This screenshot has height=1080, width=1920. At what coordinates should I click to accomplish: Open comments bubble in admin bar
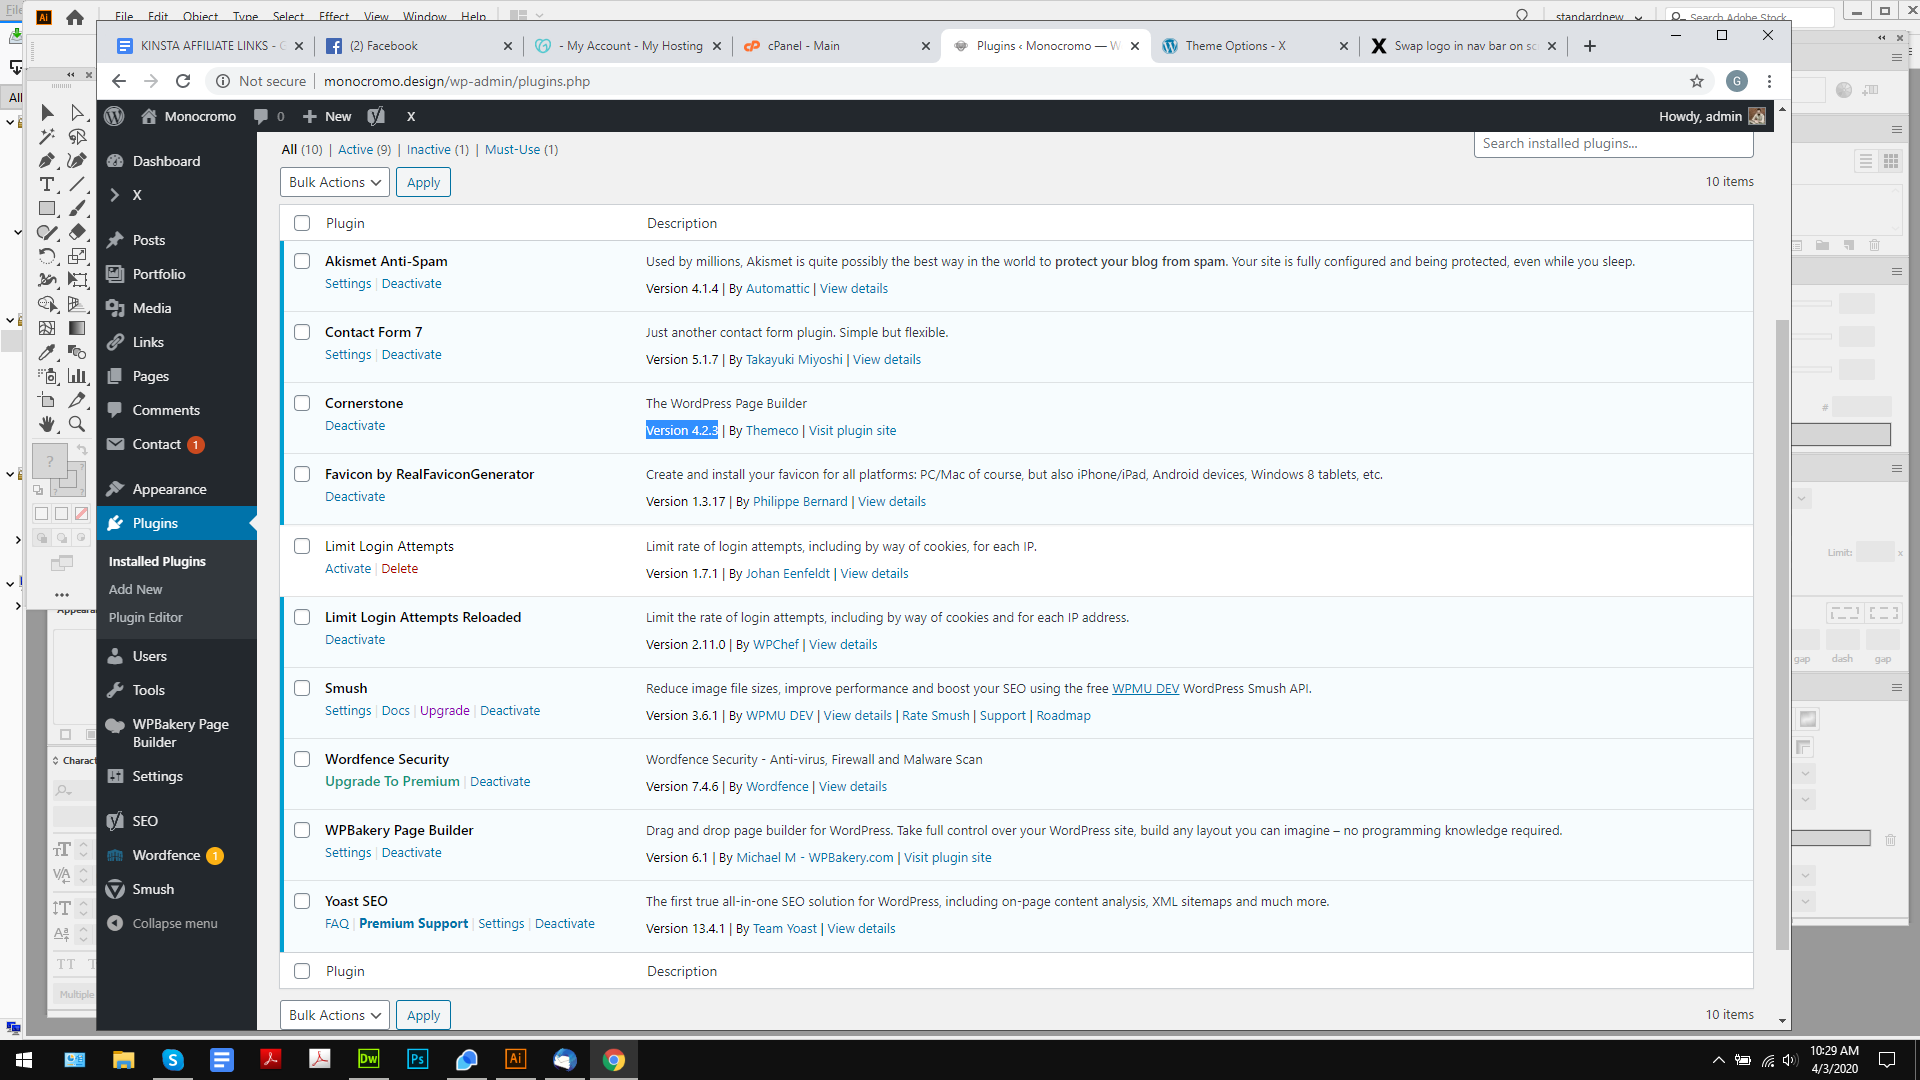pos(268,116)
